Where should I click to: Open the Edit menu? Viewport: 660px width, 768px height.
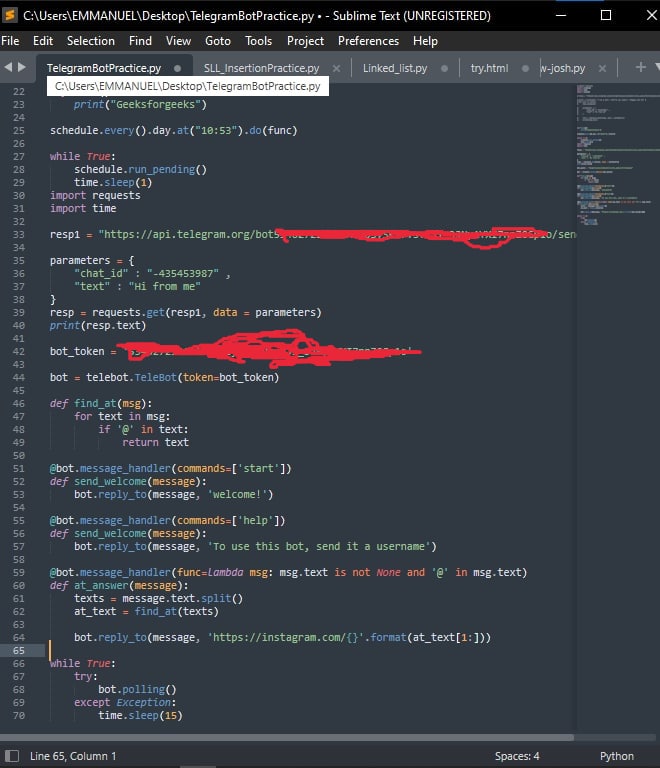[x=43, y=41]
